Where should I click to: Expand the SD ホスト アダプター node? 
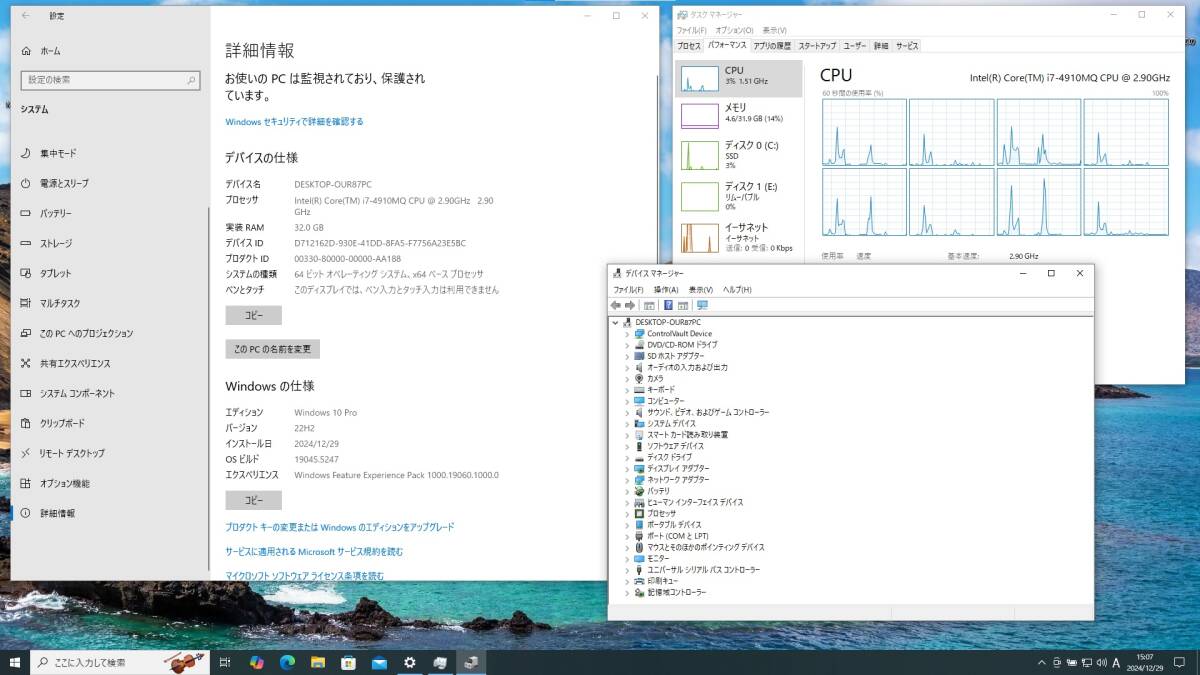click(x=628, y=356)
